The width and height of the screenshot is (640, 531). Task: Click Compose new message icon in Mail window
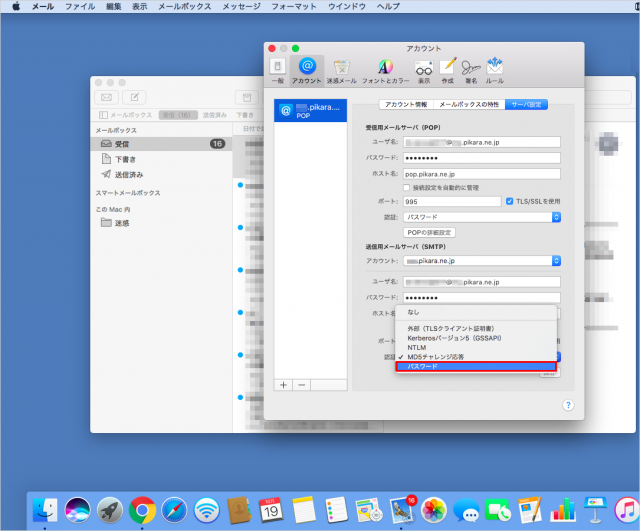[134, 97]
